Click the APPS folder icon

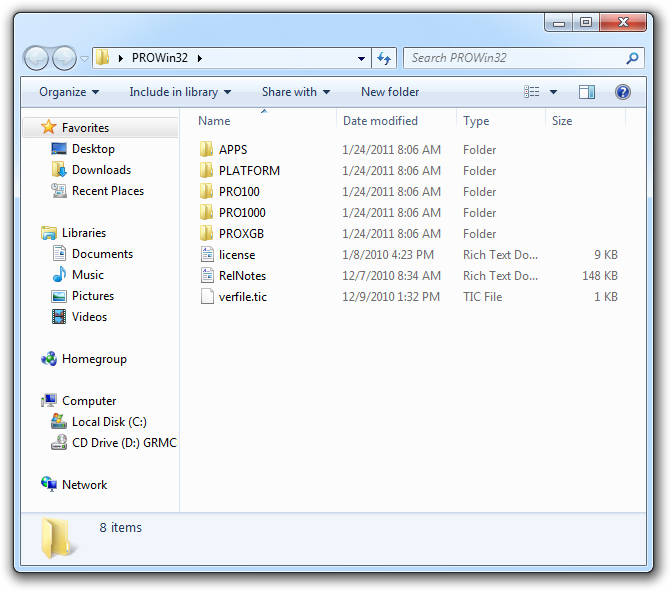[207, 149]
